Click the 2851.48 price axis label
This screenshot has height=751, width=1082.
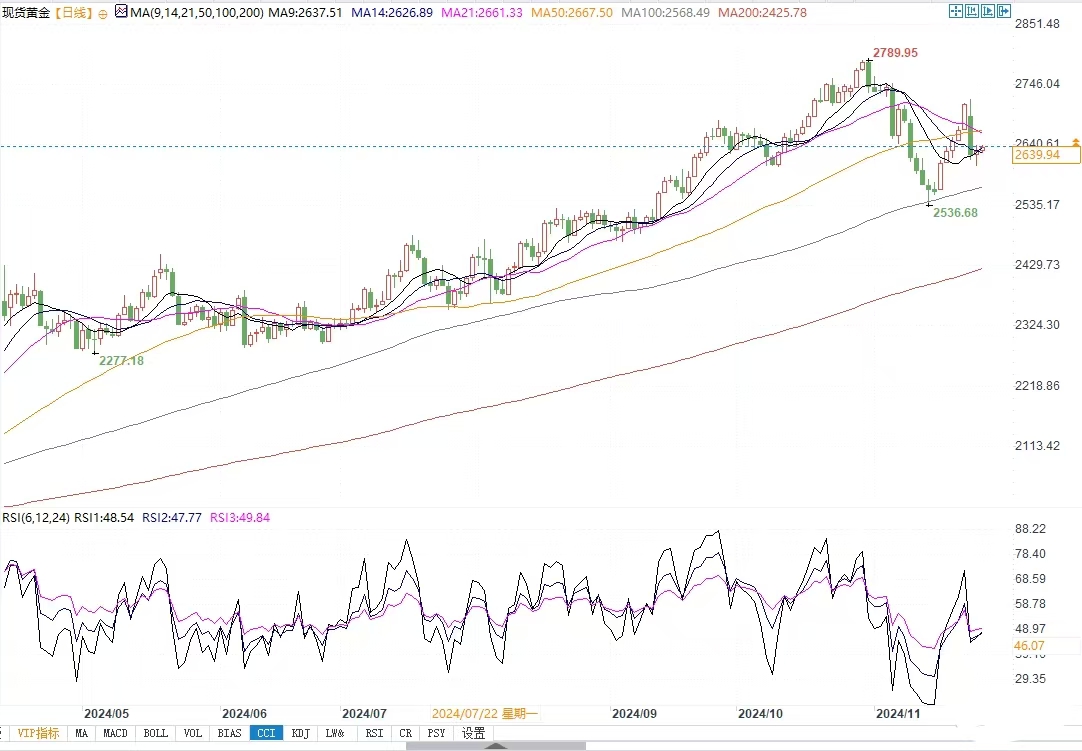[1037, 23]
